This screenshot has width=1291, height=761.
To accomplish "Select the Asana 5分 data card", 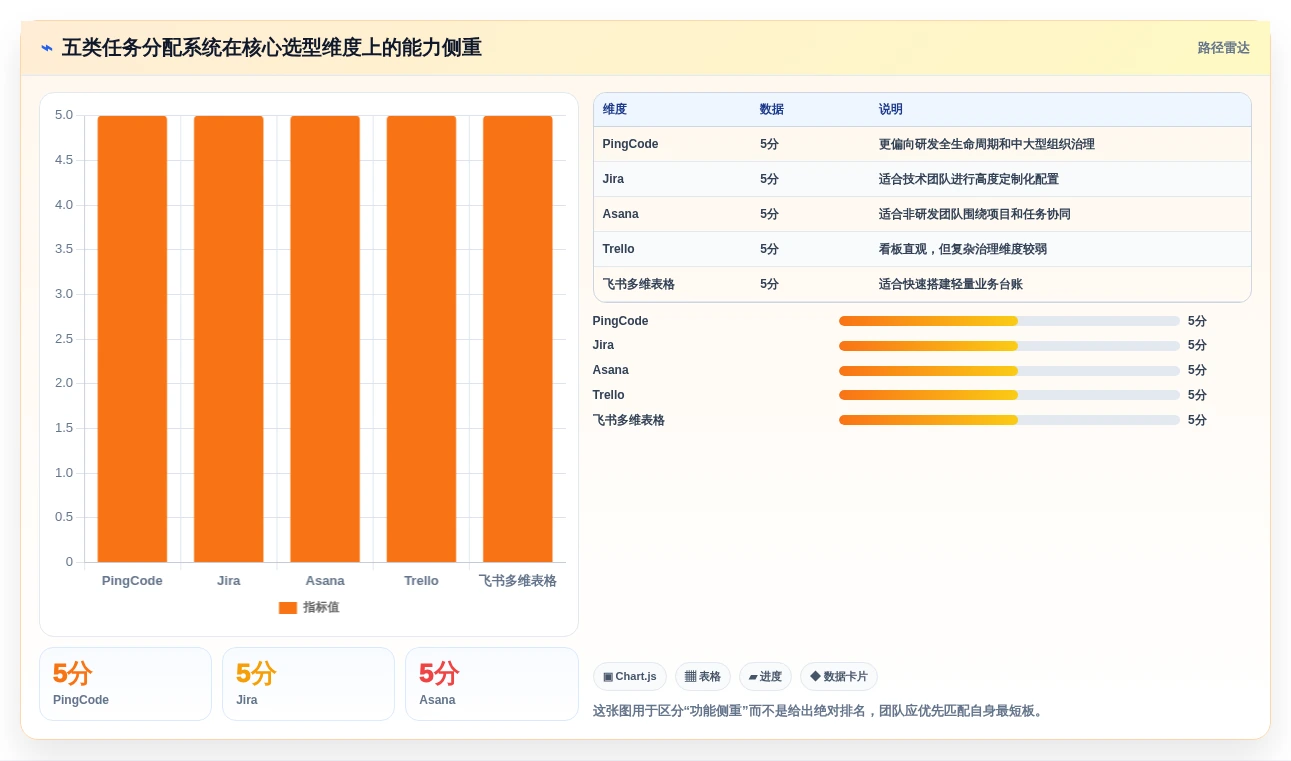I will coord(492,684).
